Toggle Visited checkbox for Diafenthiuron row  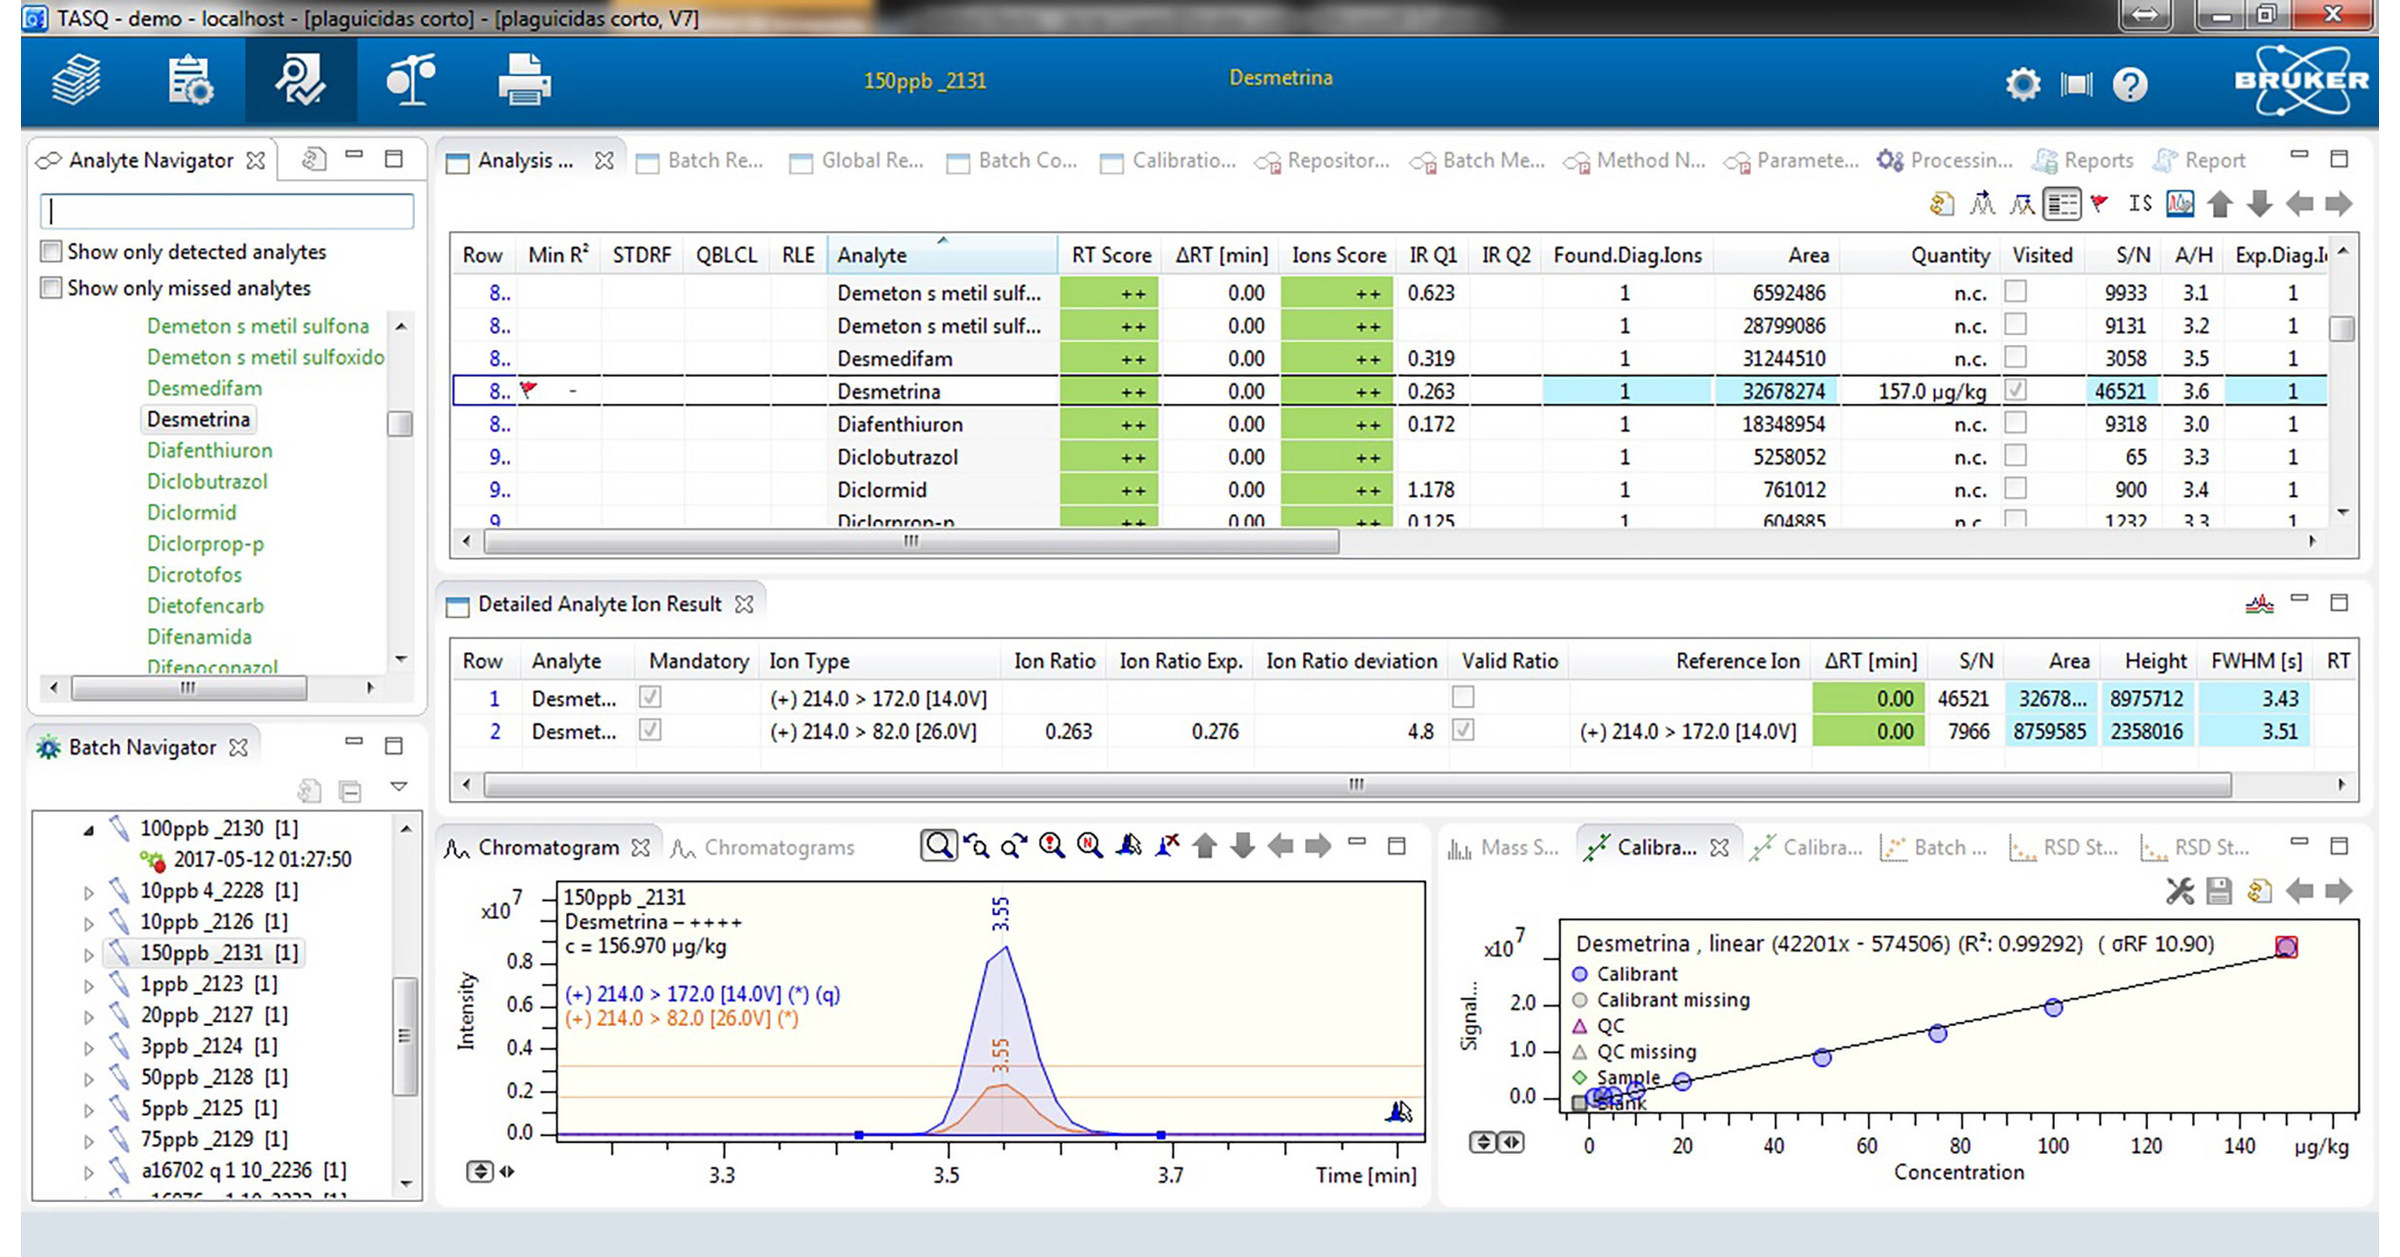tap(2016, 423)
